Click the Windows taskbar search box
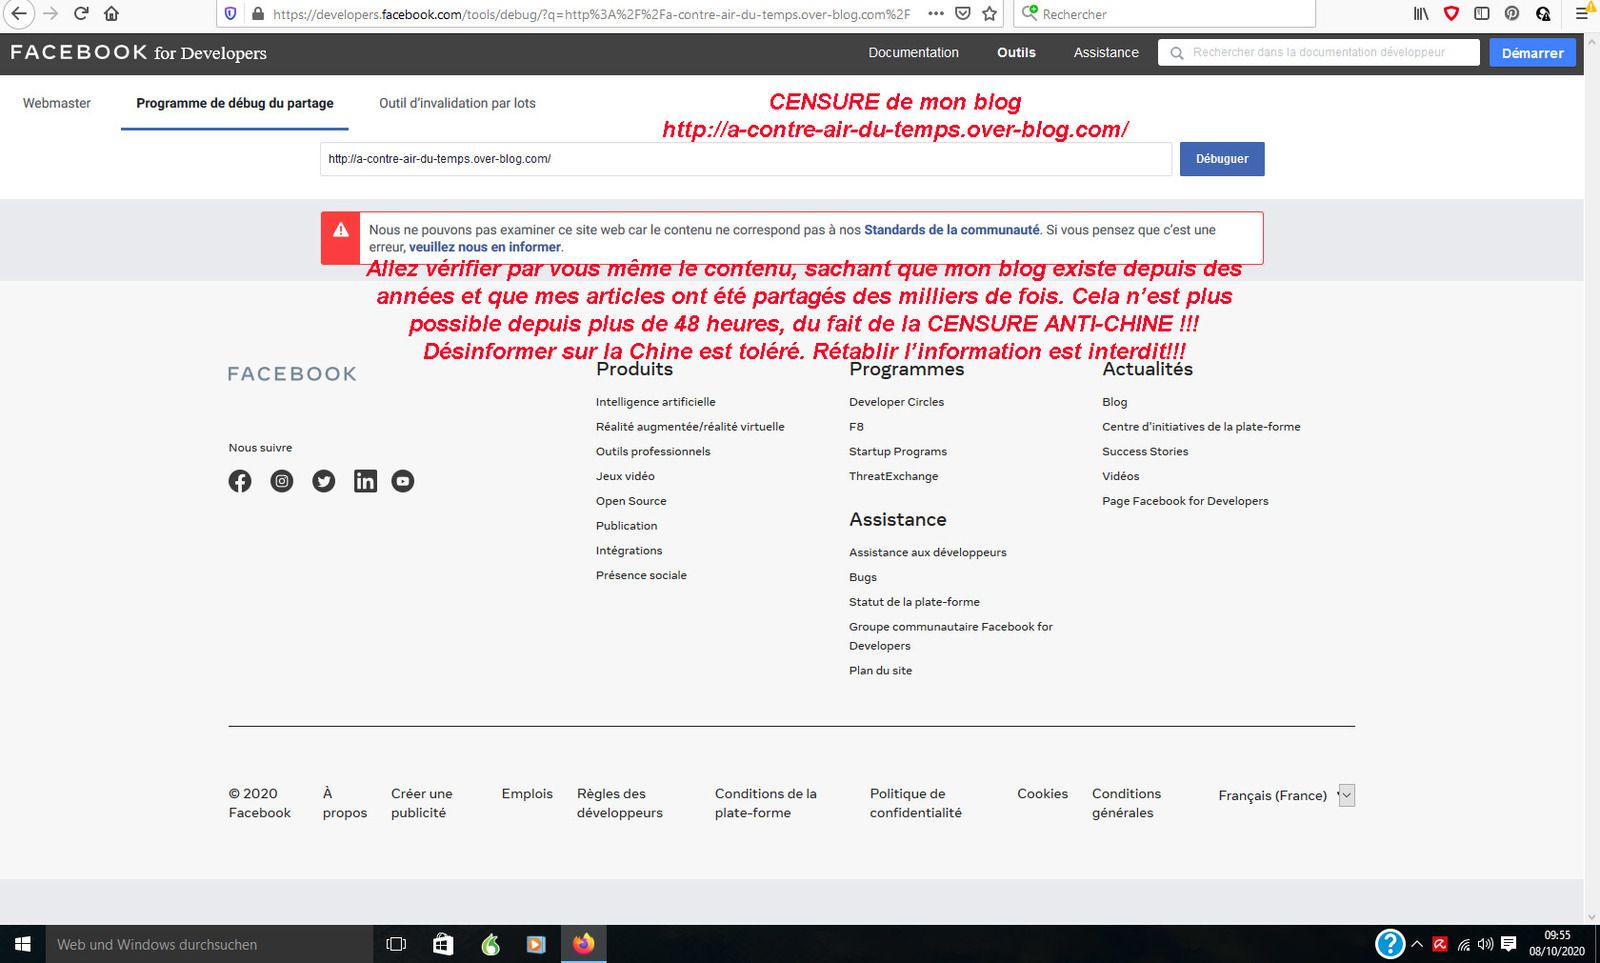The width and height of the screenshot is (1600, 963). (208, 944)
